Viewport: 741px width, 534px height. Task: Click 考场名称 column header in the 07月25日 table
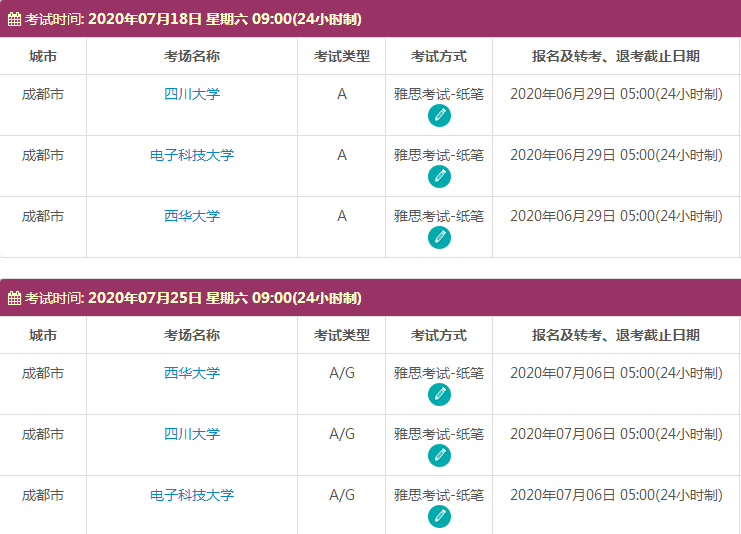pos(192,336)
